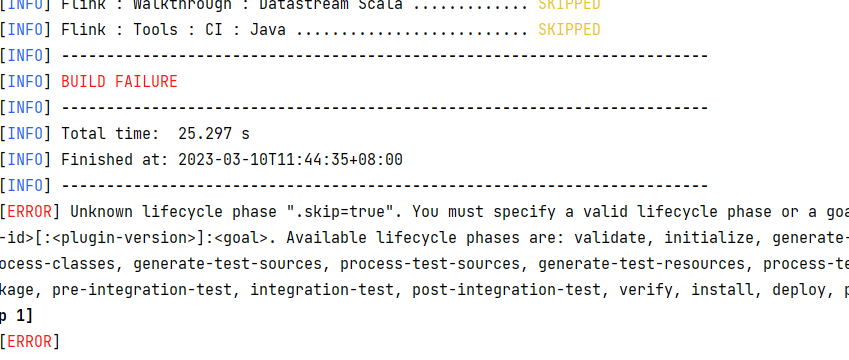Click the 2023-03-10T11:44:35+08:00 timestamp
This screenshot has width=849, height=360.
tap(290, 160)
